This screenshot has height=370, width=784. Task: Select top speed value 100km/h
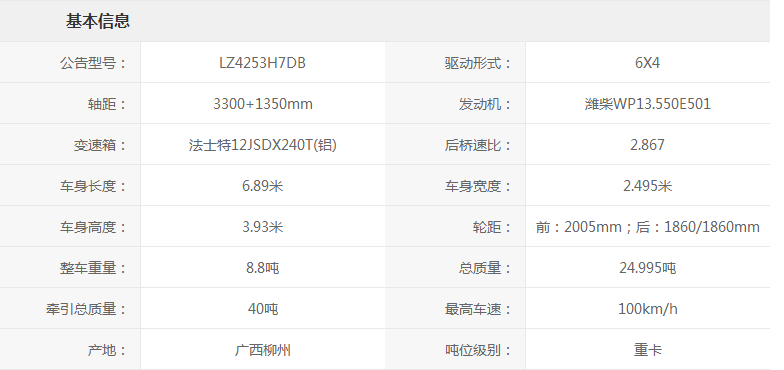648,309
